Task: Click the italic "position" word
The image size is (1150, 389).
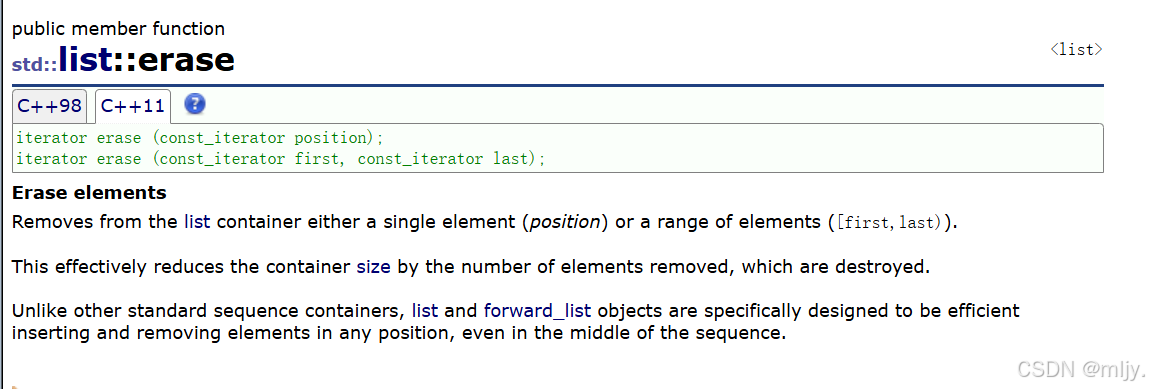Action: [x=563, y=222]
